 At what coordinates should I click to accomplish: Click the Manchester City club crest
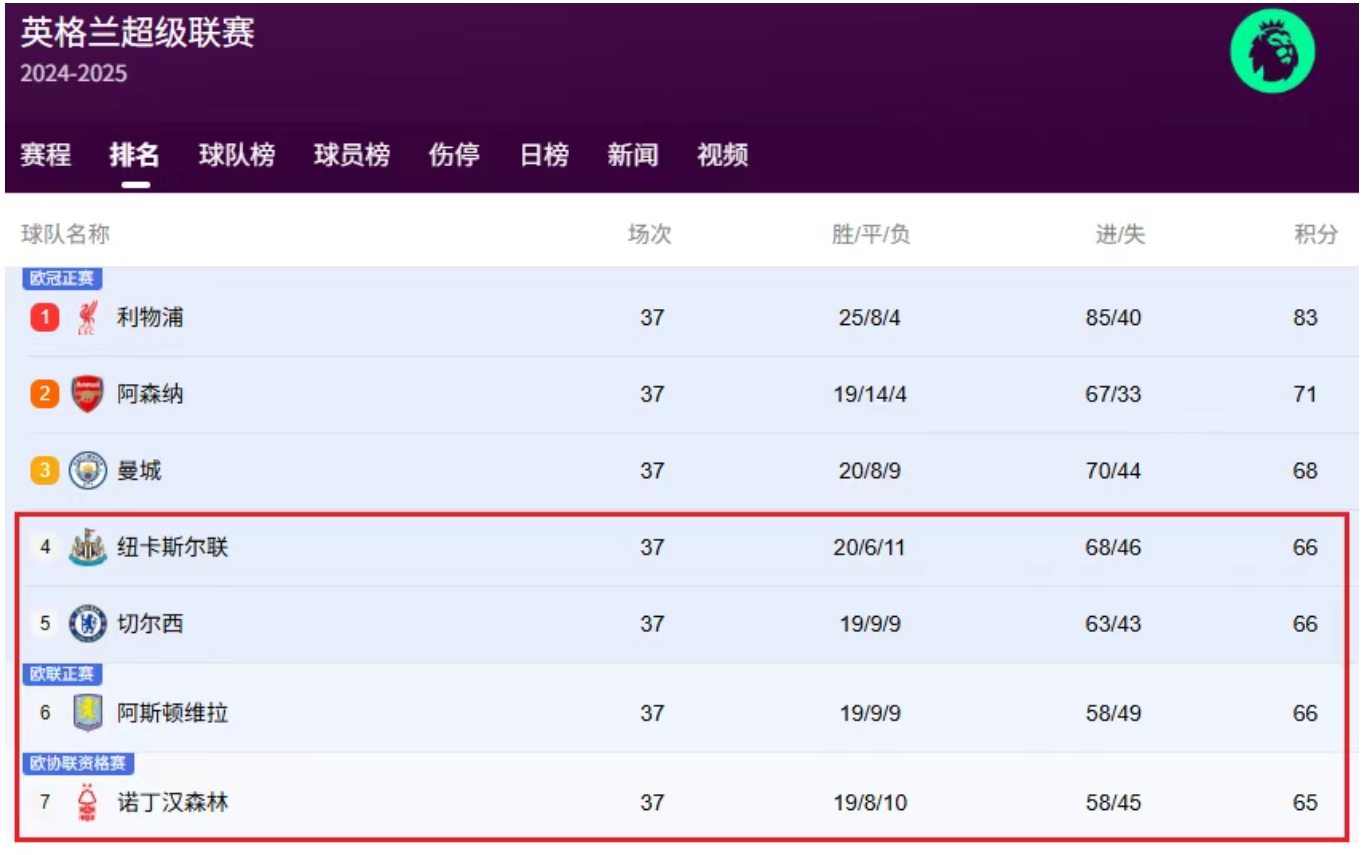[x=88, y=470]
